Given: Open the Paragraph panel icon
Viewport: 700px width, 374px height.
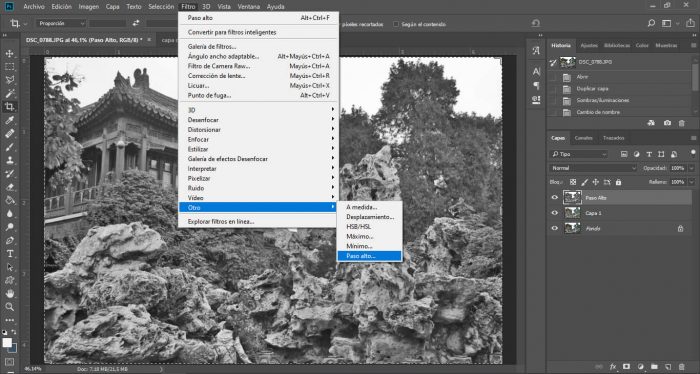Looking at the screenshot, I should (536, 85).
